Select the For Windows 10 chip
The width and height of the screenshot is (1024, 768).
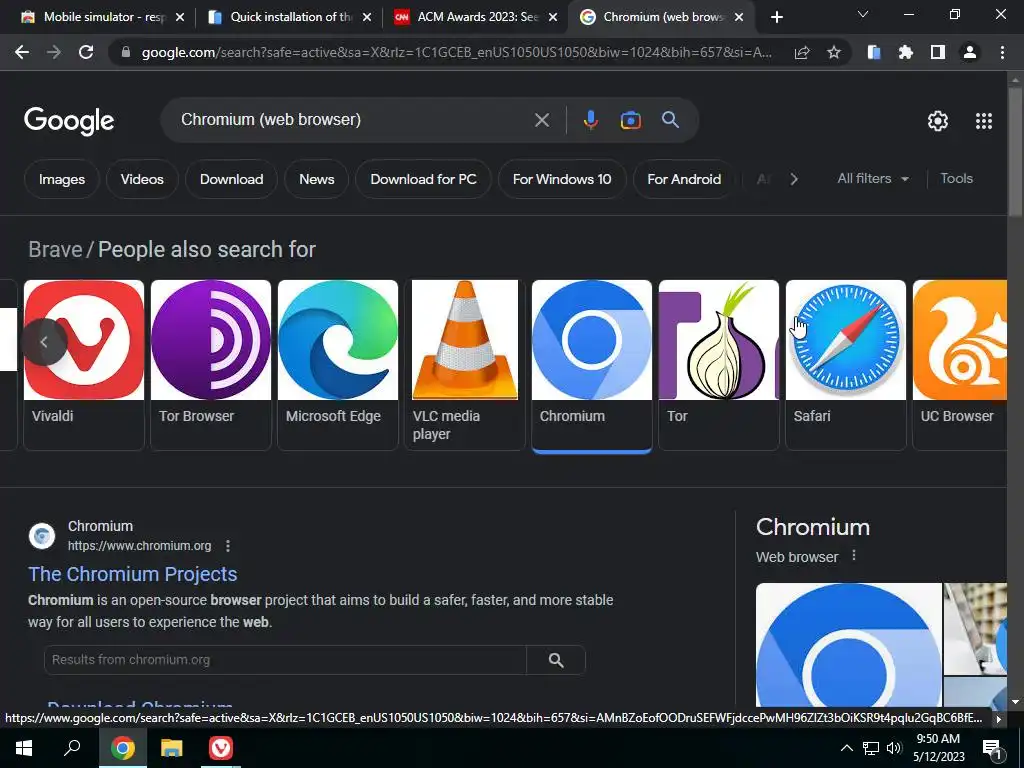pos(562,179)
